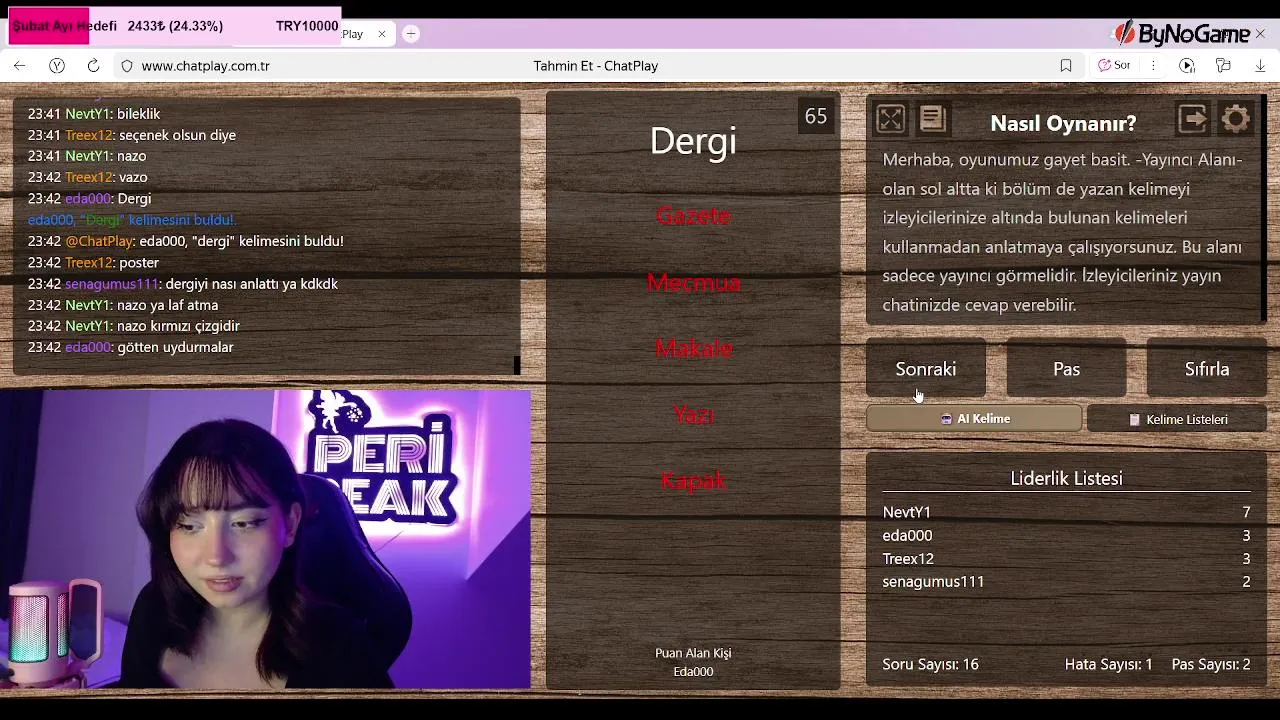This screenshot has width=1280, height=720.
Task: Click the streamer webcam feed
Action: (x=265, y=540)
